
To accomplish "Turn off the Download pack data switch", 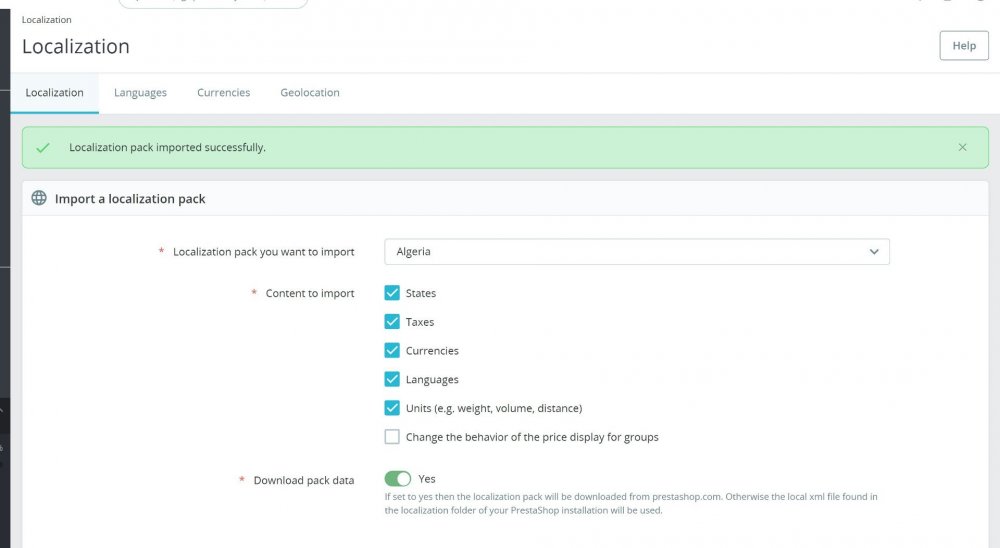I will [398, 479].
